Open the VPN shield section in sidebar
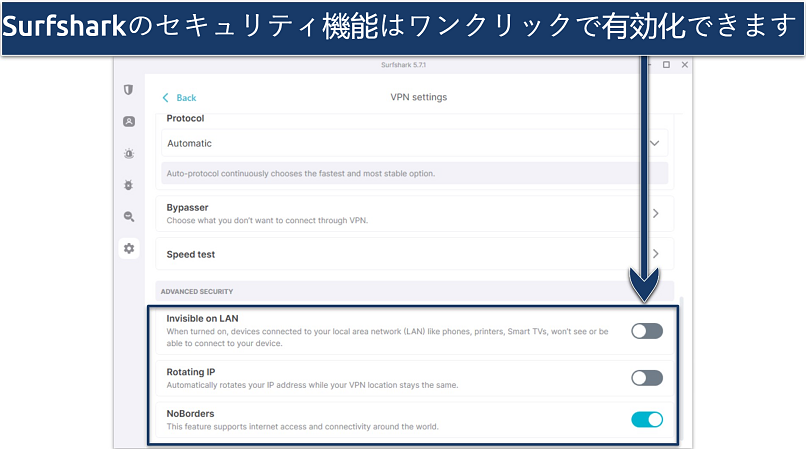The width and height of the screenshot is (806, 449). pyautogui.click(x=128, y=89)
